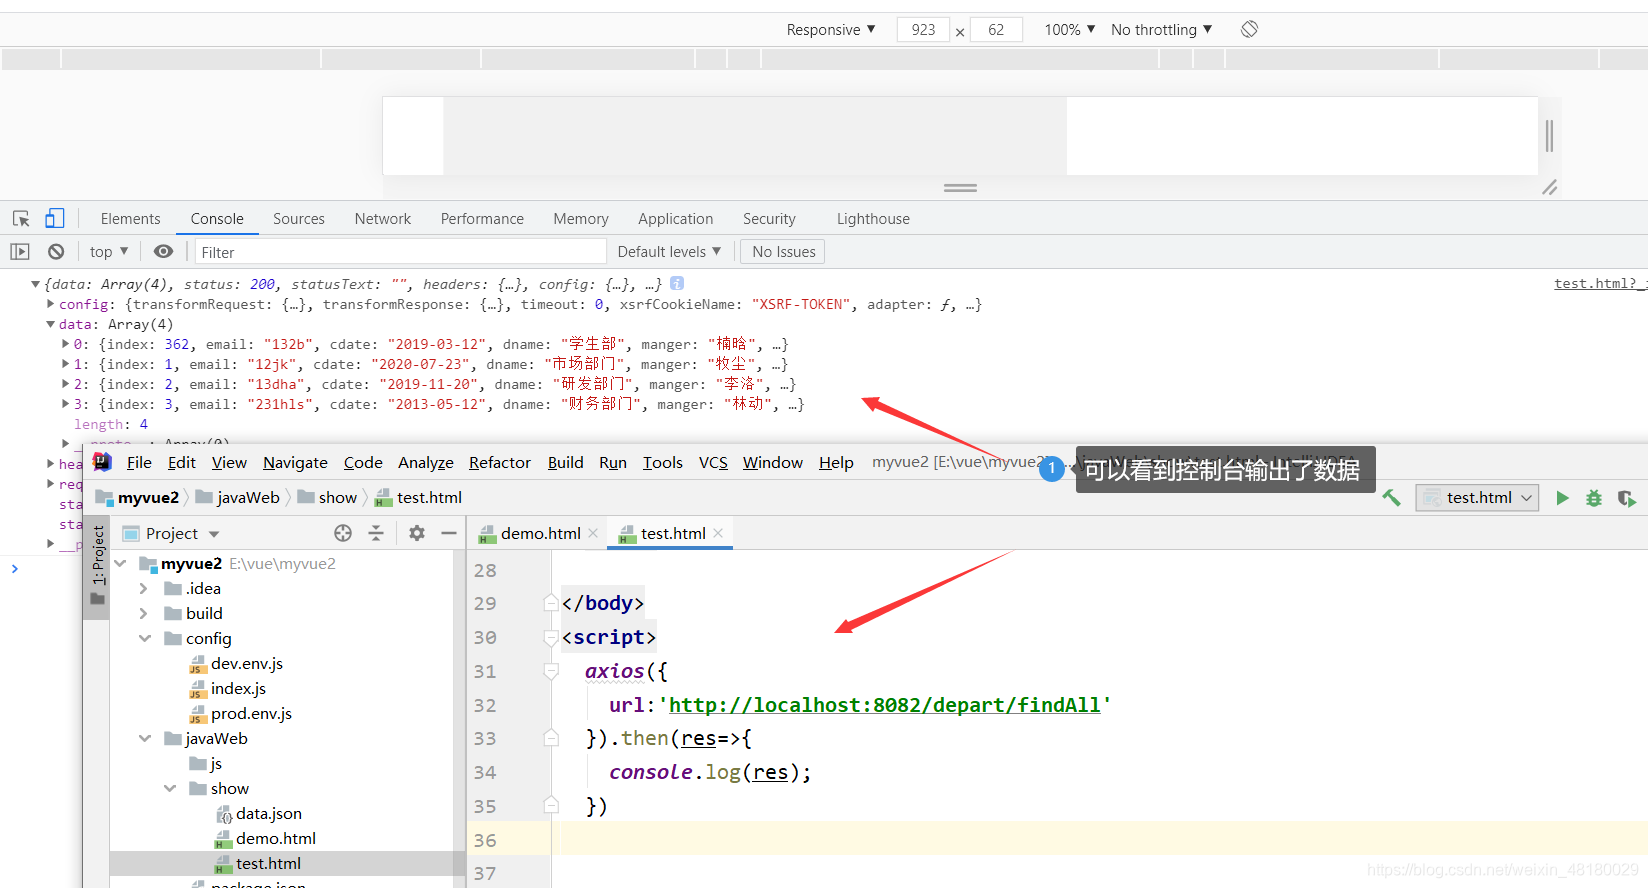Click the console Filter input
Screen dimensions: 1648x888
400,252
